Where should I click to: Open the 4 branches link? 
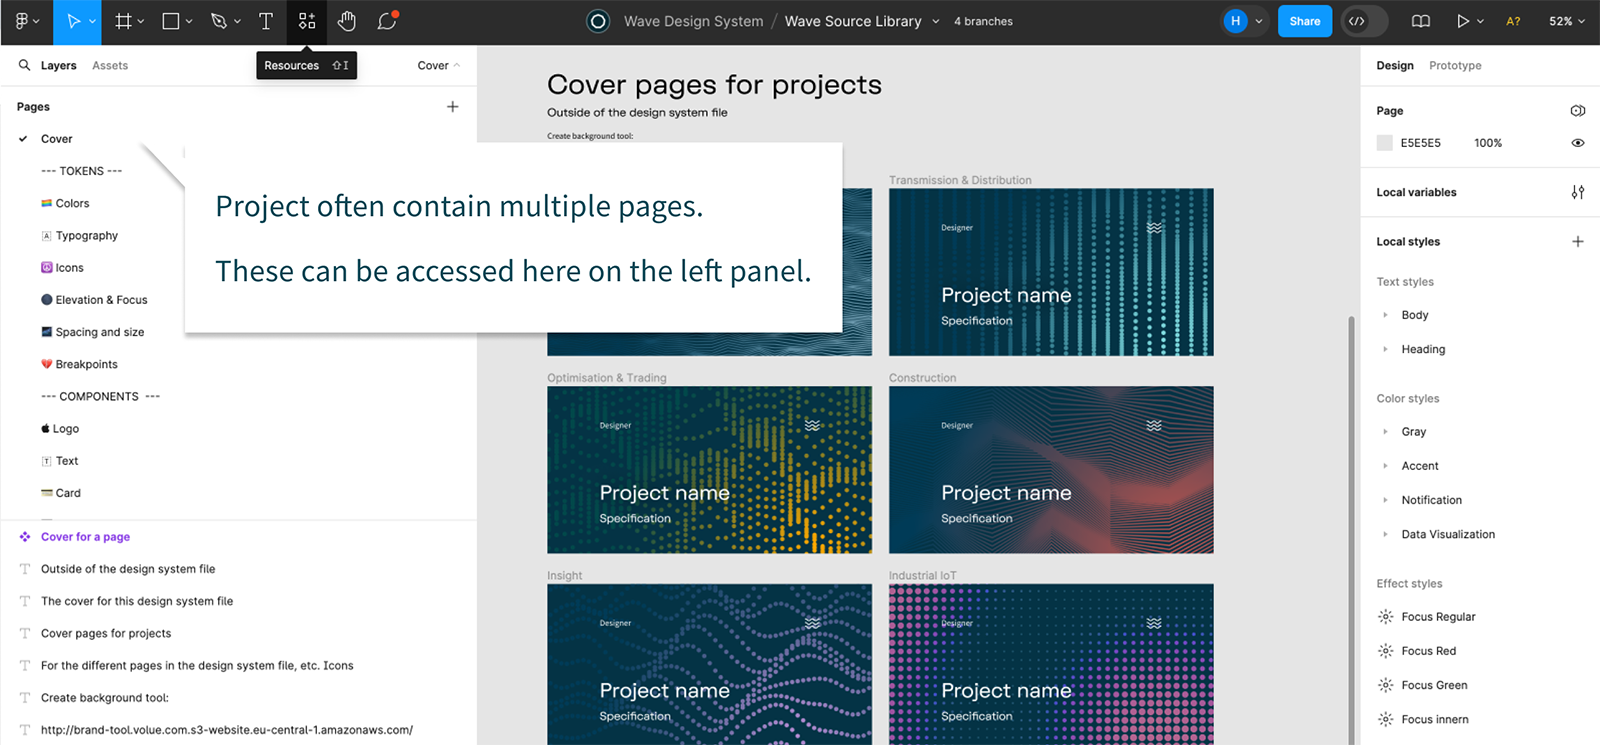pyautogui.click(x=983, y=21)
